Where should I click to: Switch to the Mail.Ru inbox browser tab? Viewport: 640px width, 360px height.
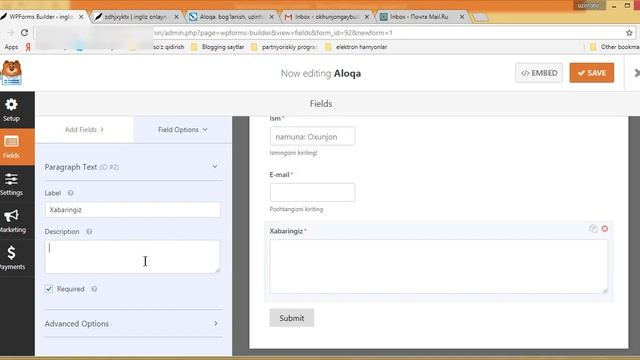pos(419,17)
